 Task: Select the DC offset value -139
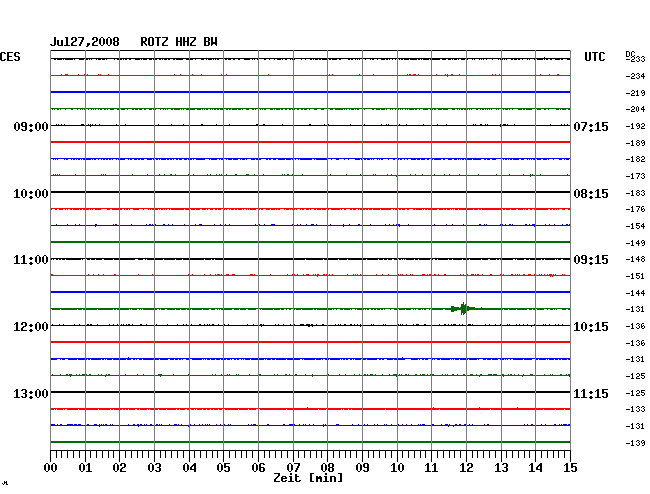635,443
